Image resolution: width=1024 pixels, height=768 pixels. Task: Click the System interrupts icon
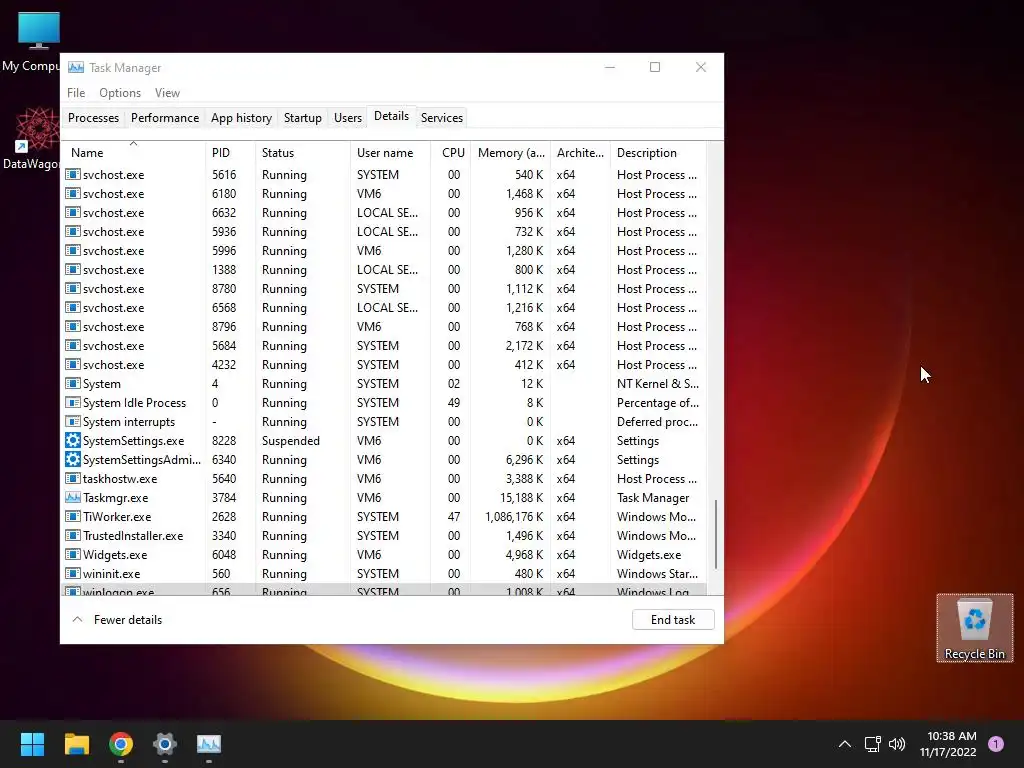coord(72,421)
